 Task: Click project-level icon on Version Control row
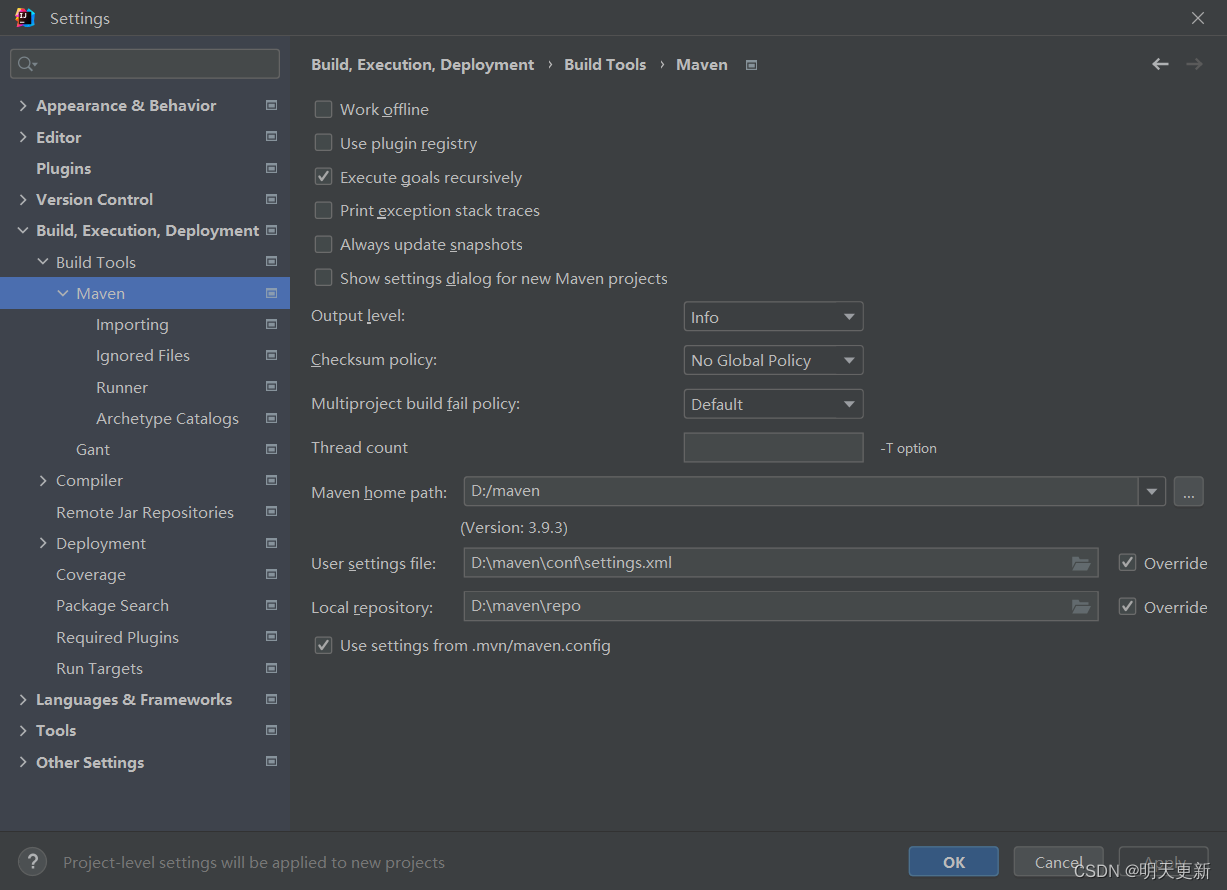point(271,199)
